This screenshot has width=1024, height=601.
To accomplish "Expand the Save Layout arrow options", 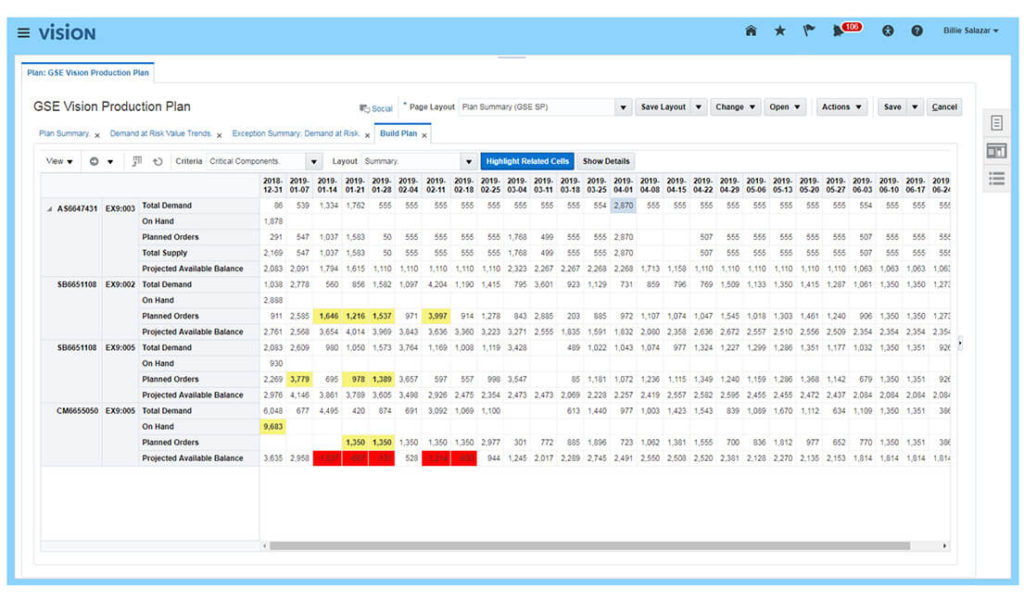I will point(698,107).
